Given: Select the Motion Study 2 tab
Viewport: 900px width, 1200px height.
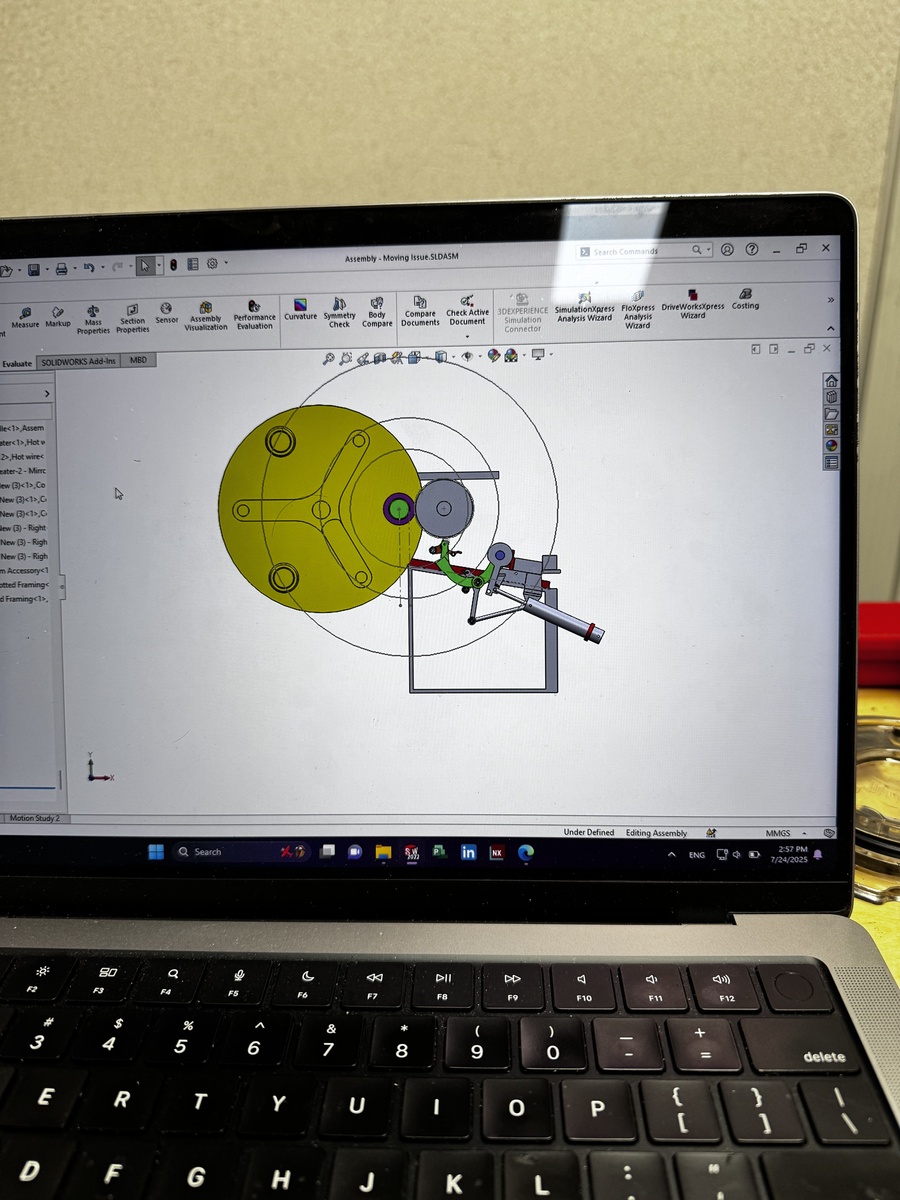Looking at the screenshot, I should tap(35, 818).
